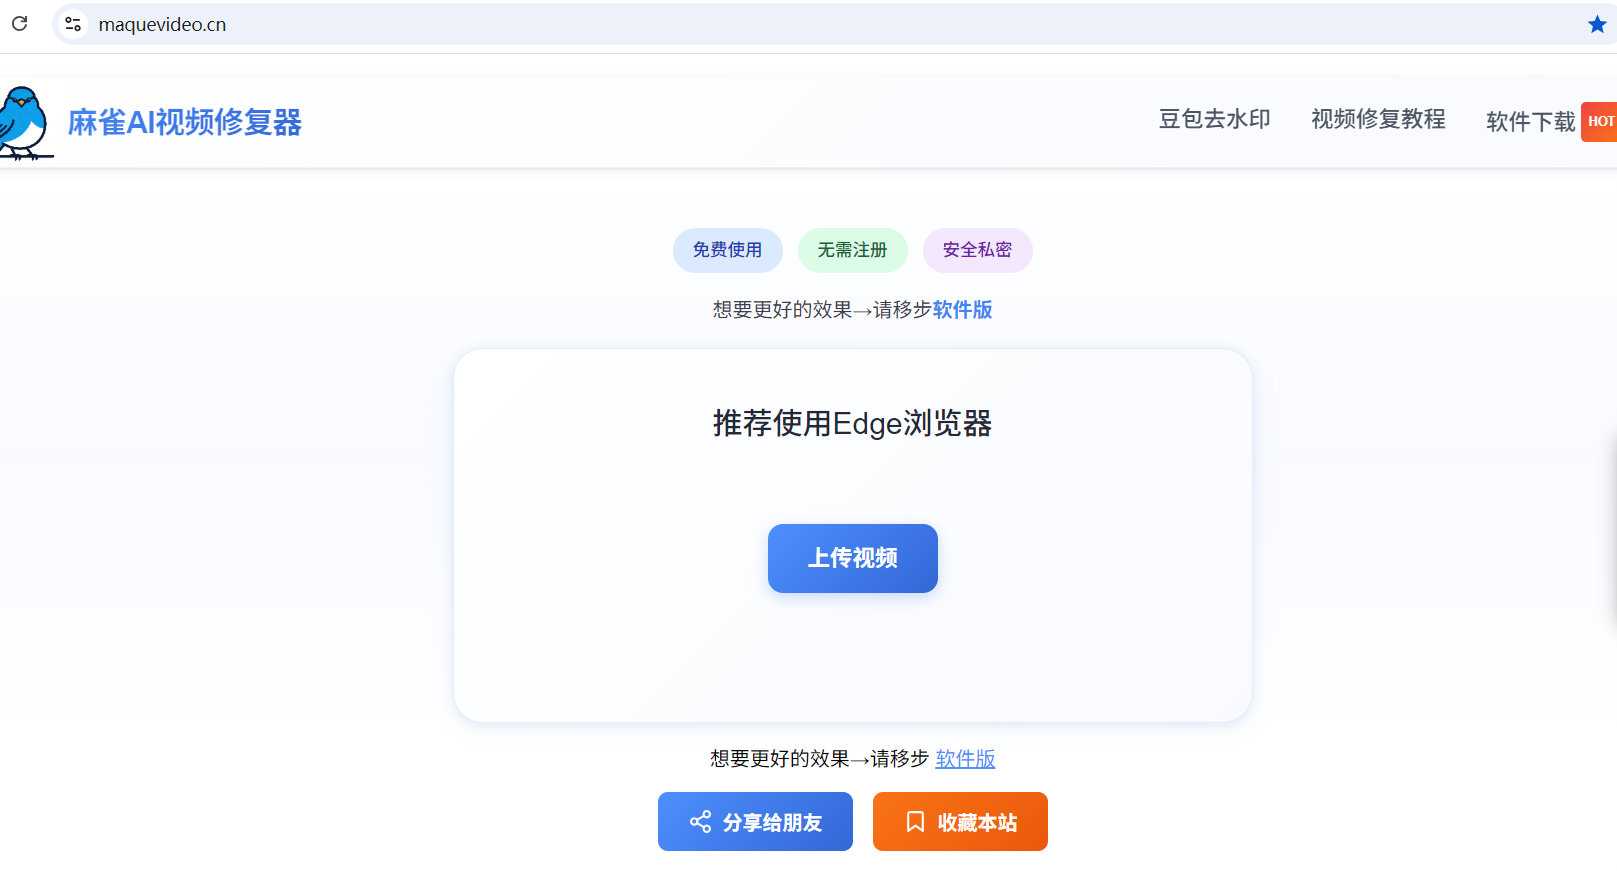Click the 推荐使用Edge浏览器 heading text
The height and width of the screenshot is (871, 1617).
click(x=853, y=423)
